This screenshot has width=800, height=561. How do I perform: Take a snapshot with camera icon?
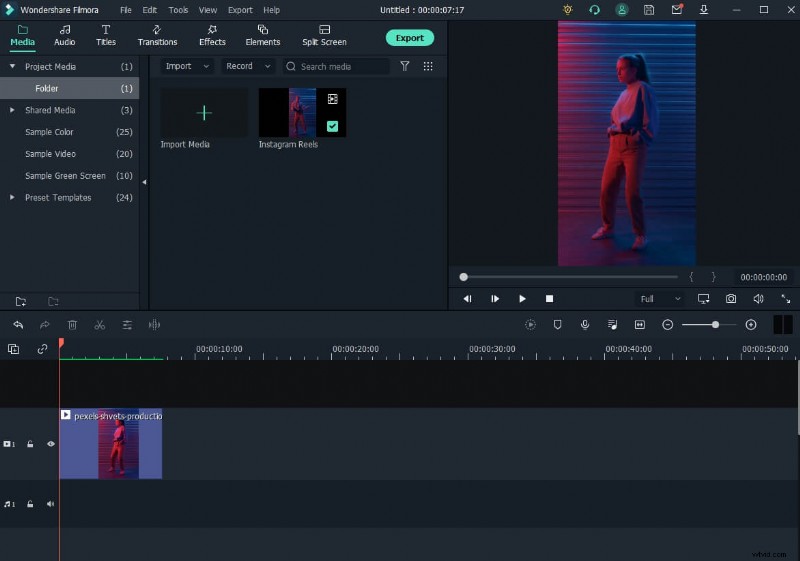click(731, 299)
